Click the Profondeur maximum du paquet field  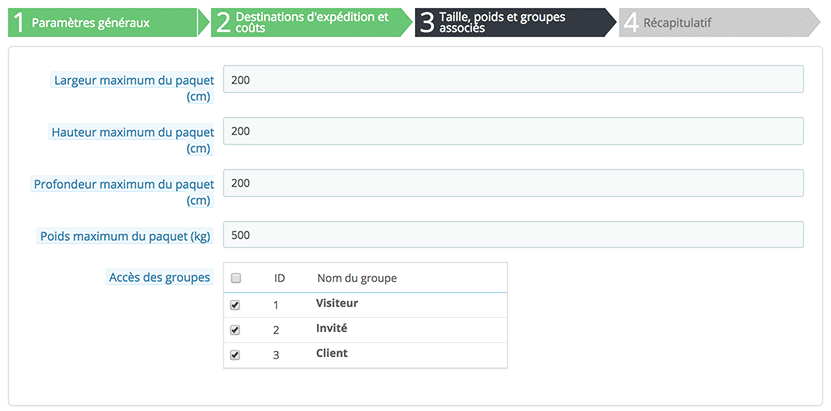[513, 183]
